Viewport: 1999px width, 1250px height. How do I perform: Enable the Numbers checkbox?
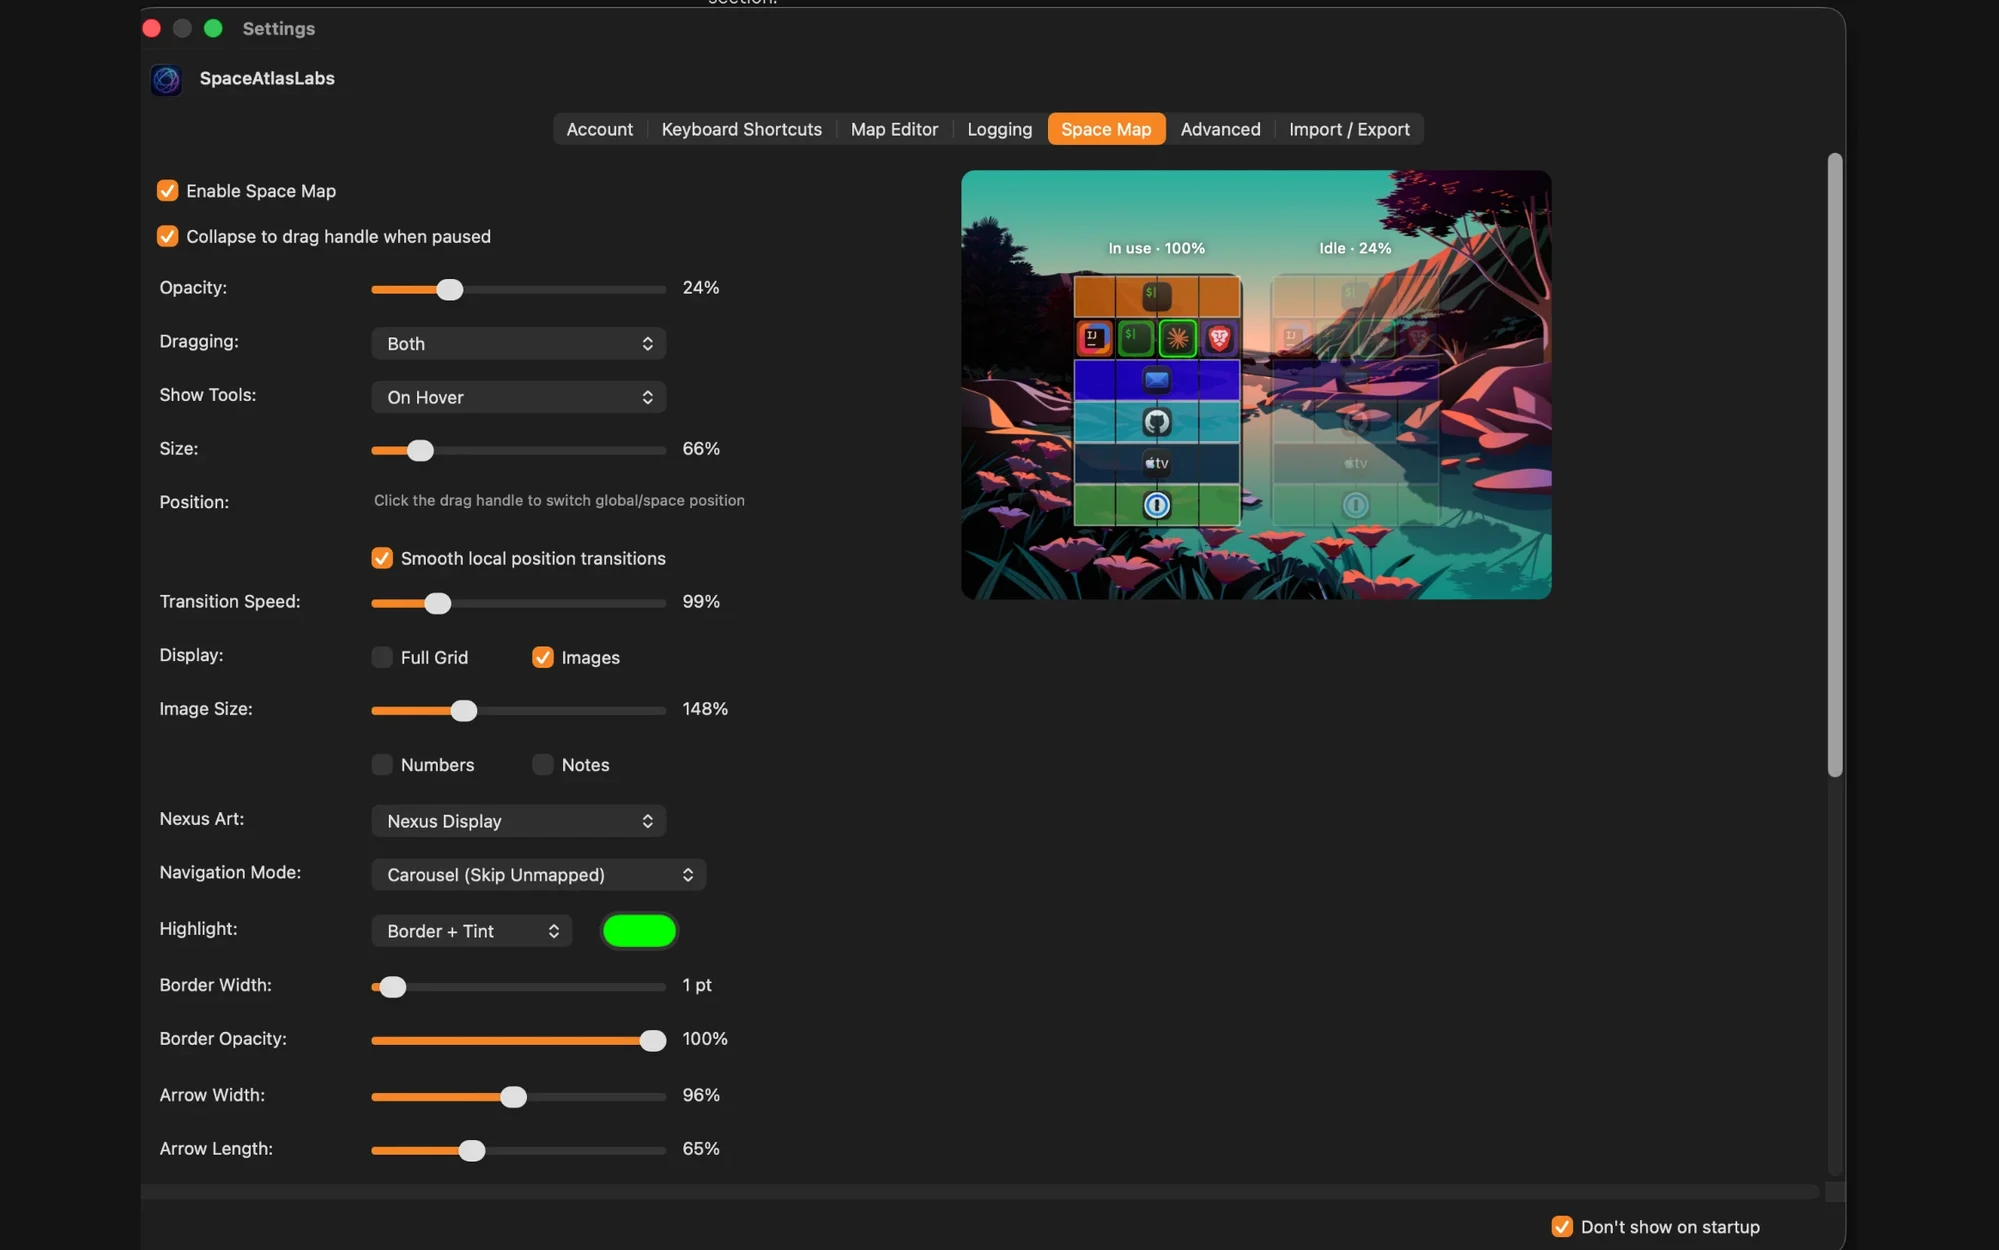(382, 765)
